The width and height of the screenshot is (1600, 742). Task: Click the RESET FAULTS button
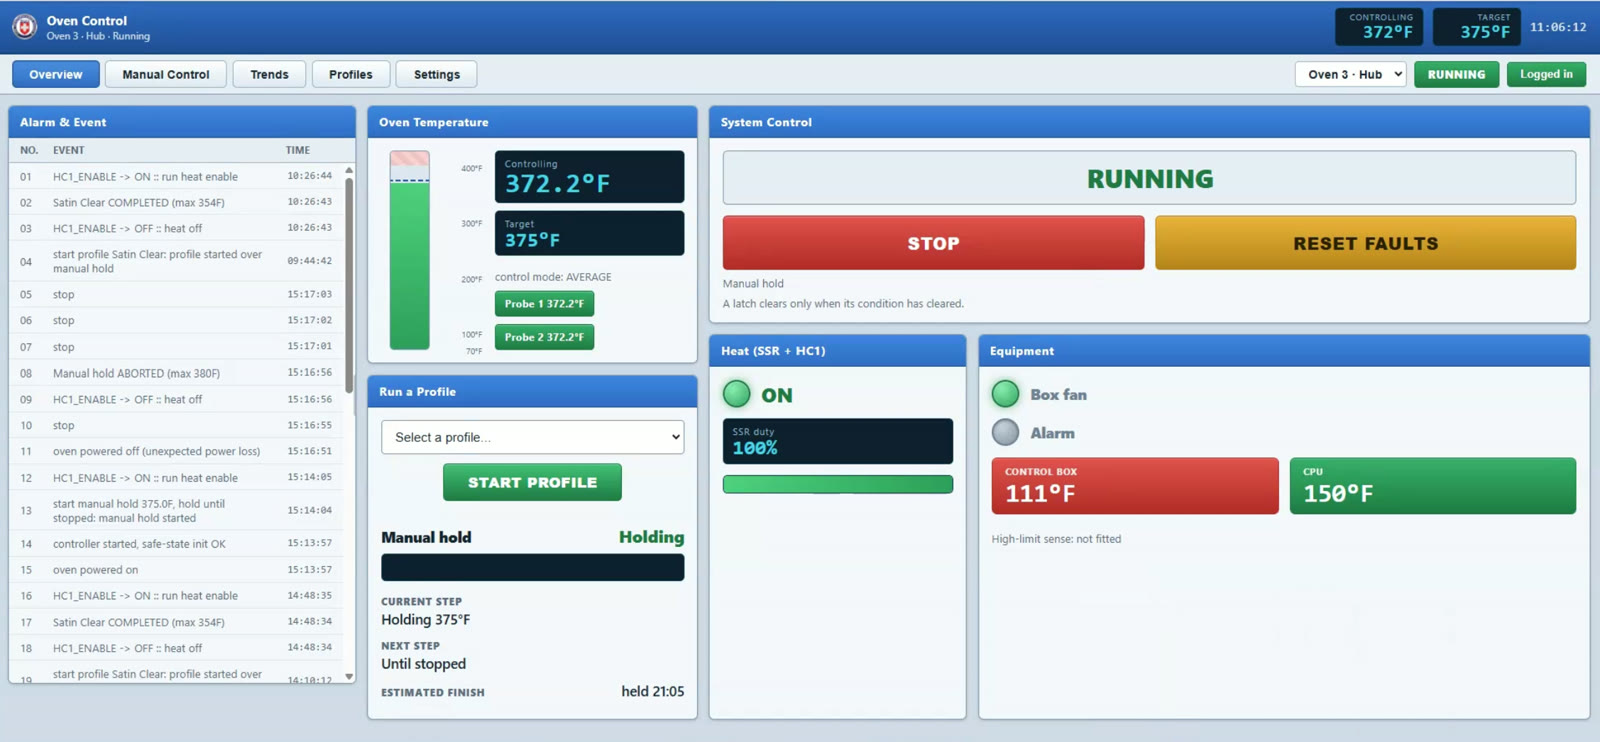click(x=1365, y=243)
